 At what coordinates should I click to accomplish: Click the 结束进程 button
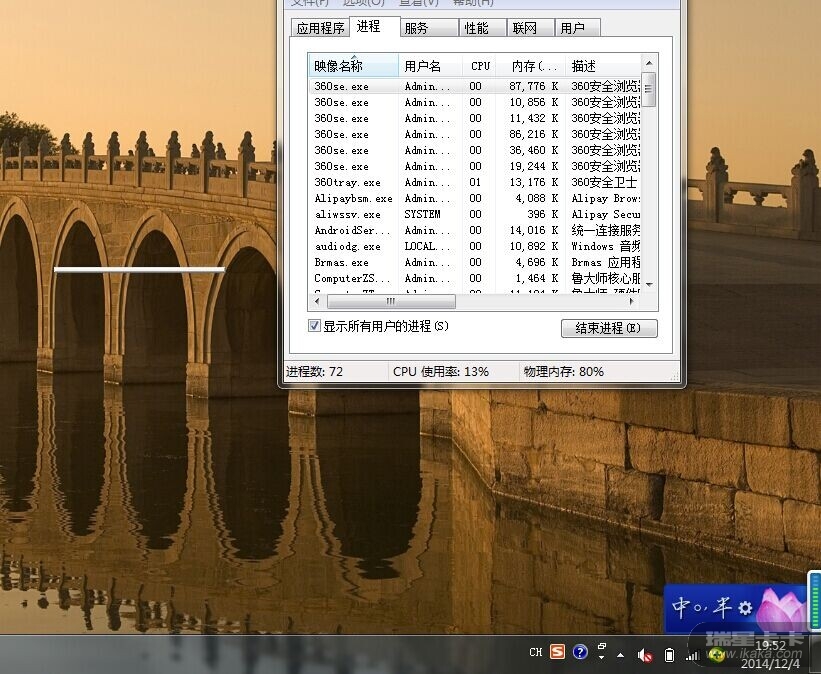tap(609, 328)
